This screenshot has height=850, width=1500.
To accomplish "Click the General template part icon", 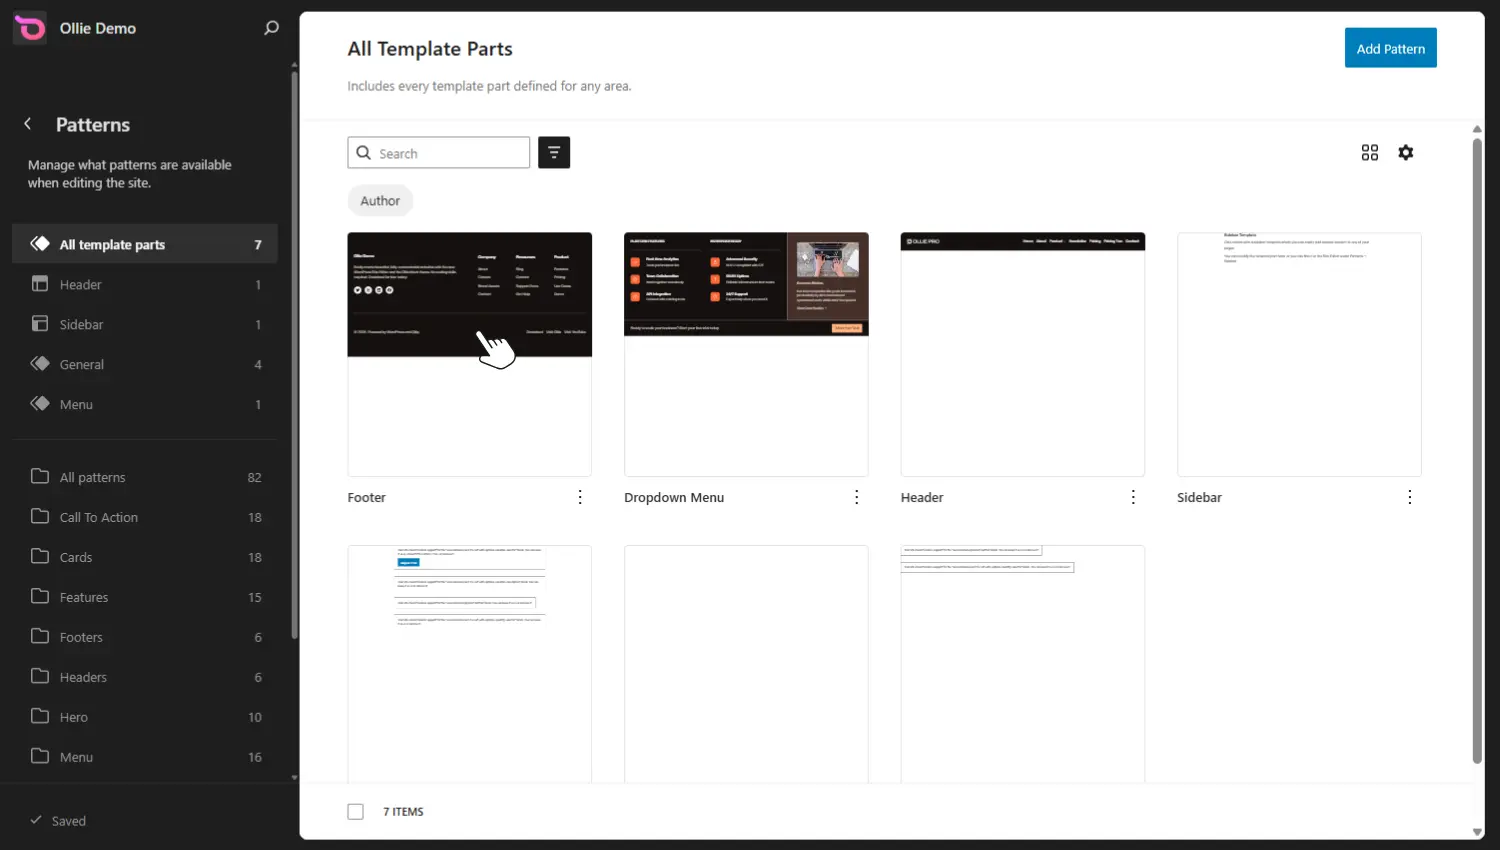I will [x=40, y=364].
